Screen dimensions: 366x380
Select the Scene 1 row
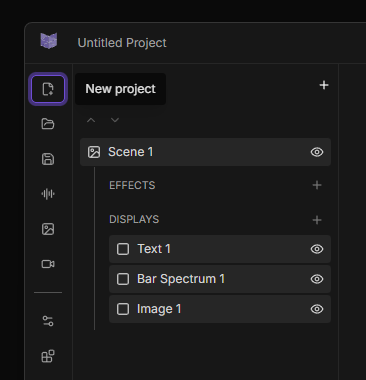205,152
